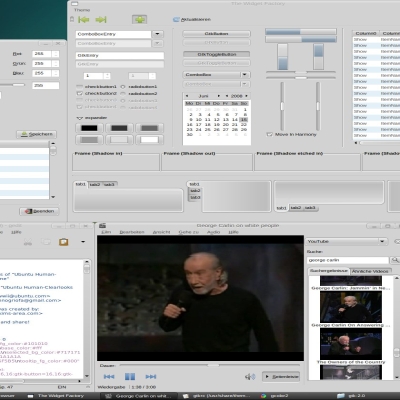Click the Column0 column header
Image resolution: width=400 pixels, height=400 pixels.
366,33
